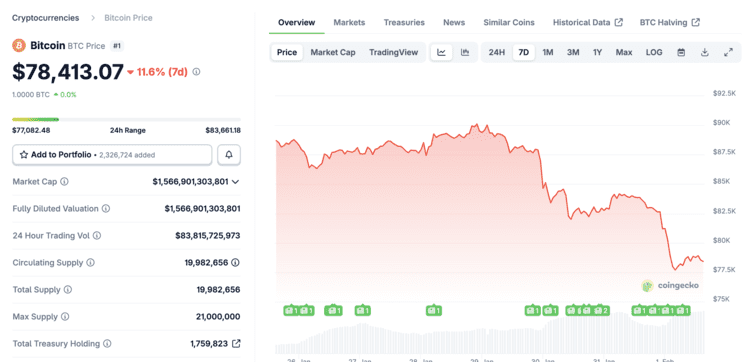This screenshot has height=362, width=749.
Task: Switch chart to Market Cap view
Action: (333, 53)
